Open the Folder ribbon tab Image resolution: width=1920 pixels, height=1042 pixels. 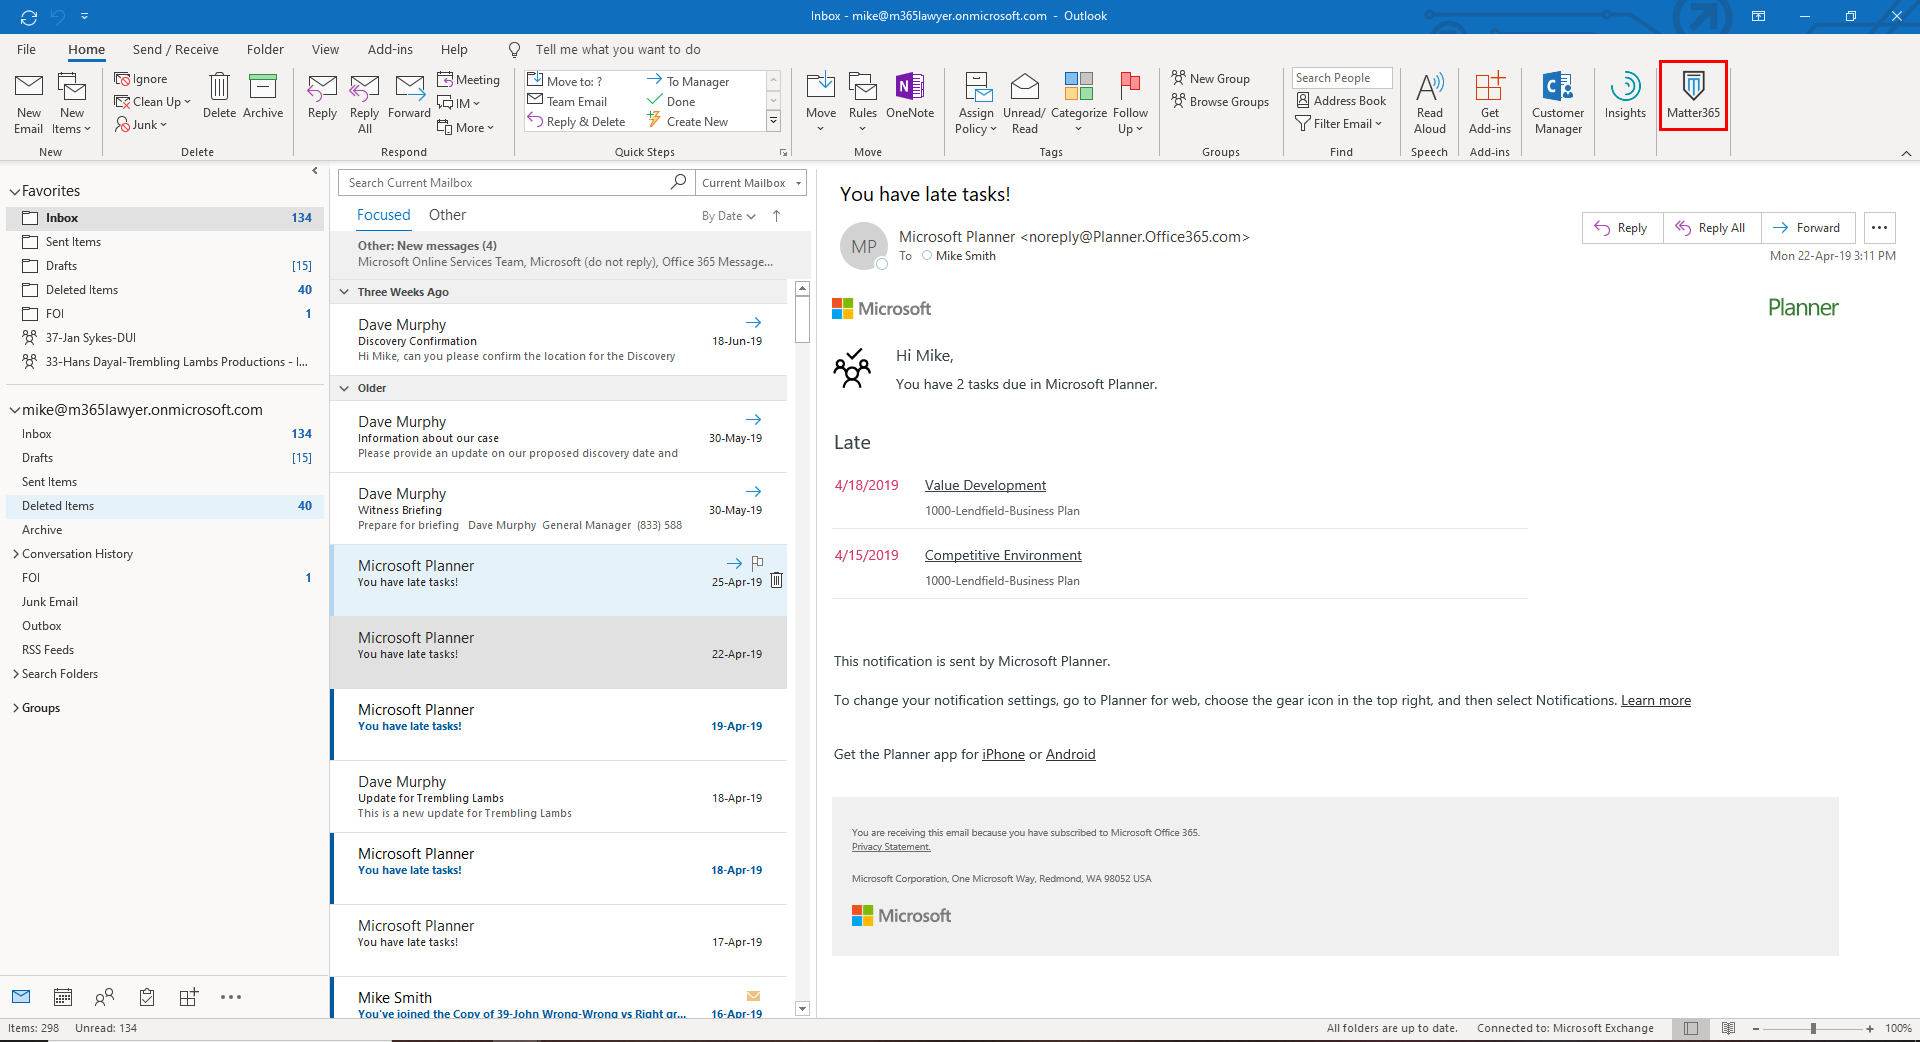point(265,49)
